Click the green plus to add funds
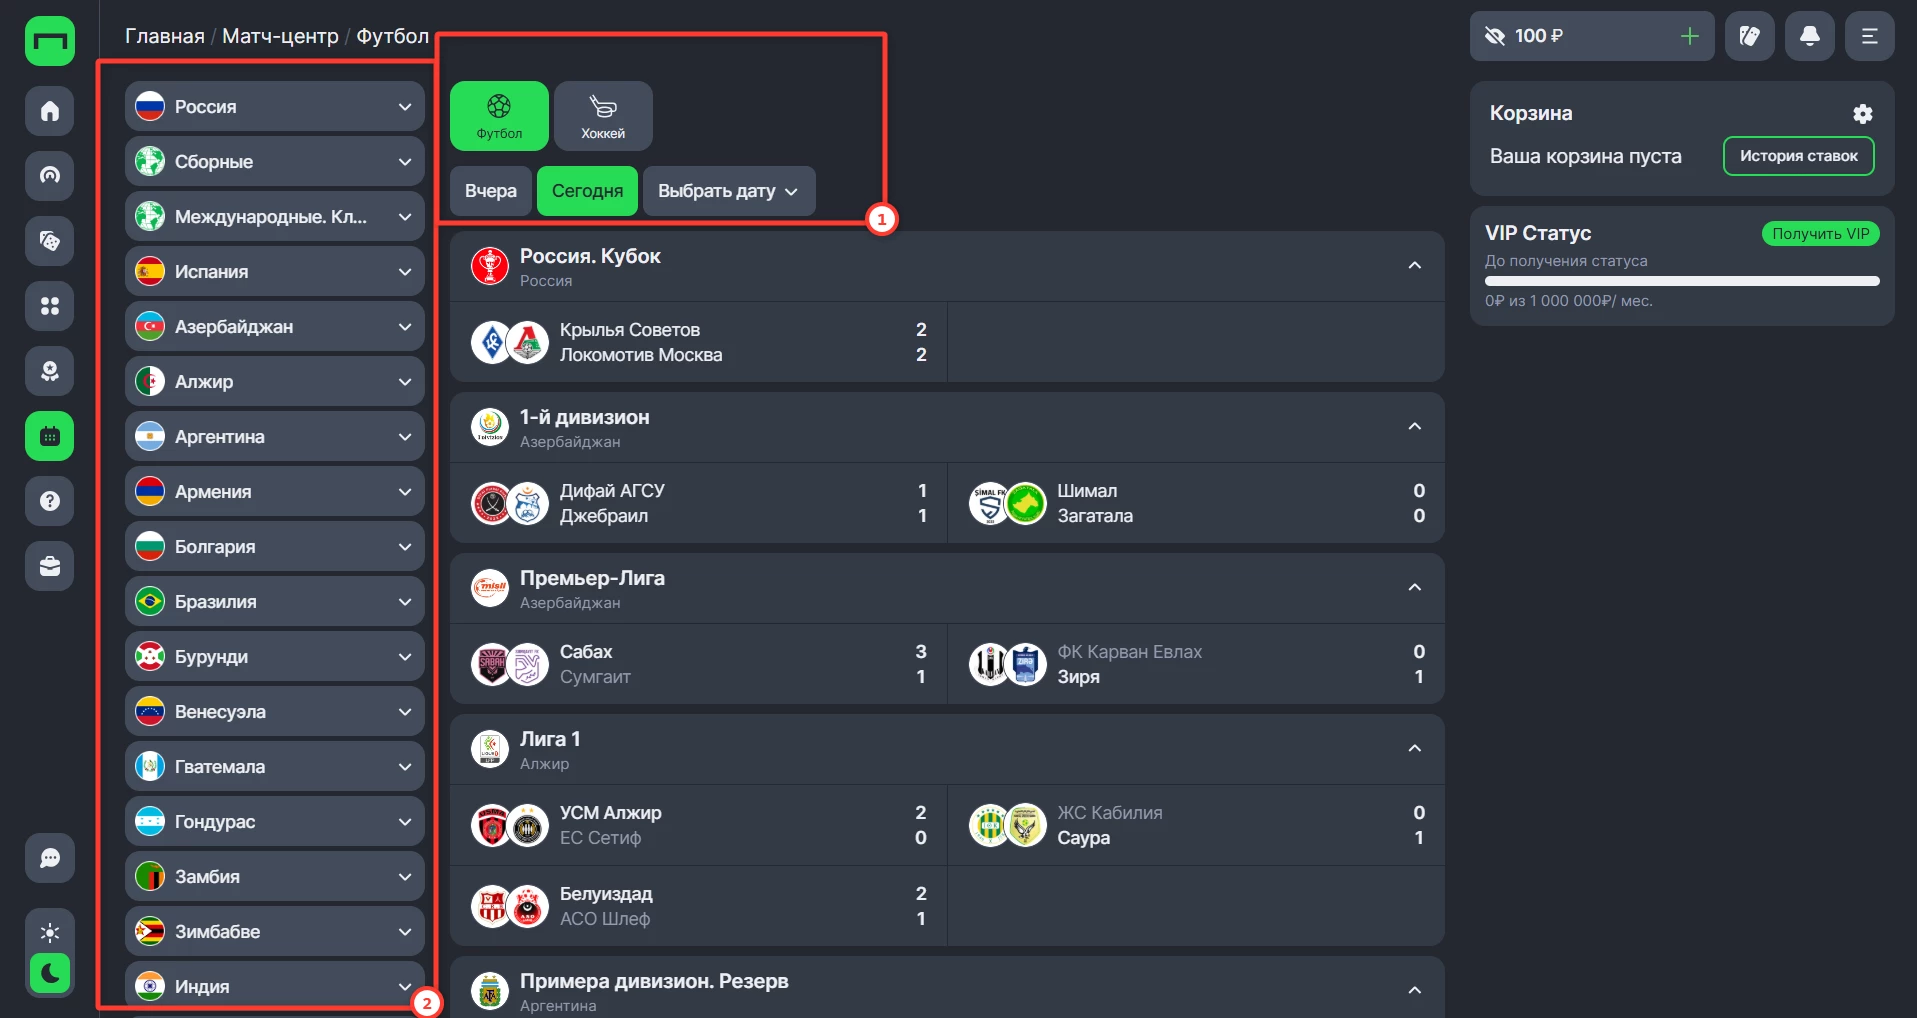 1689,37
